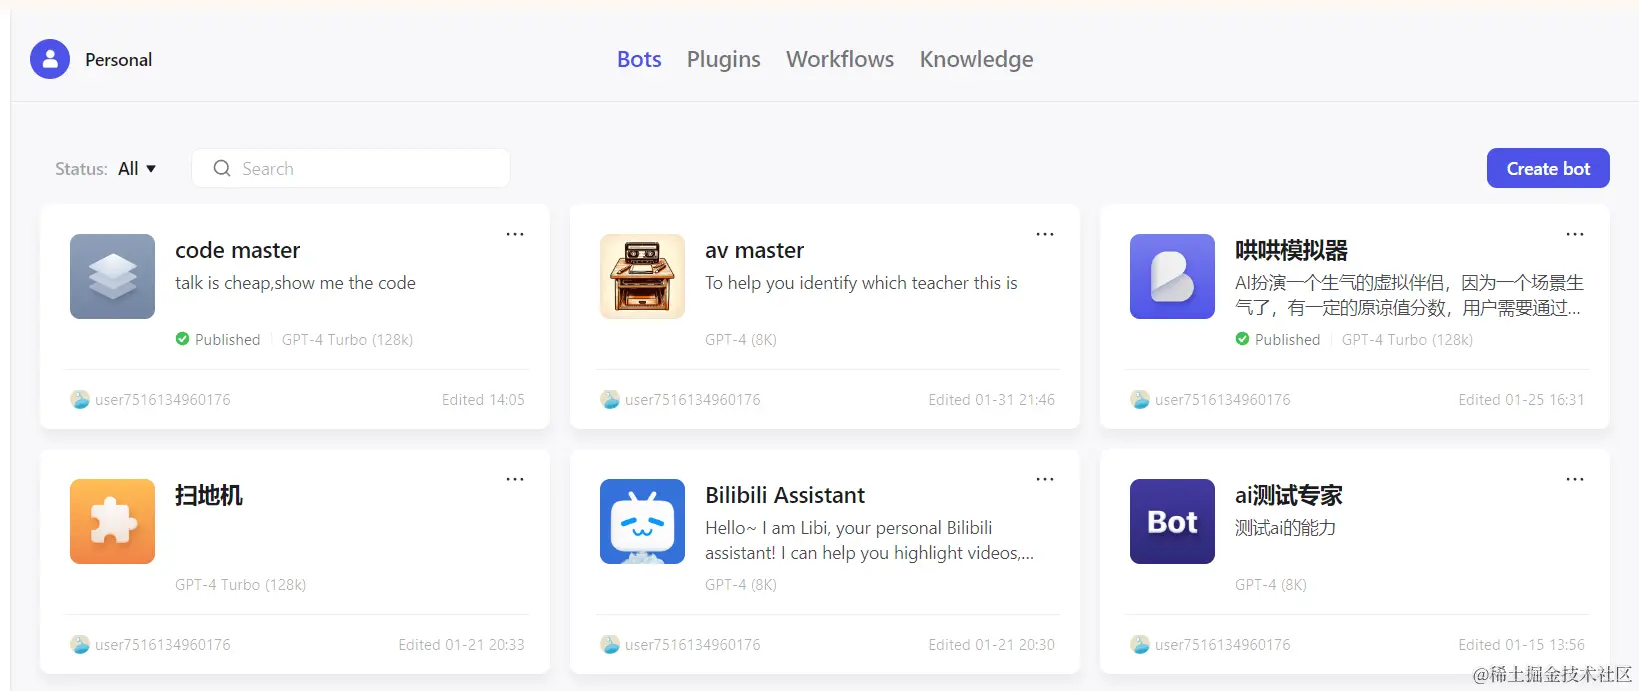The height and width of the screenshot is (691, 1639).
Task: Select the 扫地机 orange puzzle piece icon
Action: point(112,521)
